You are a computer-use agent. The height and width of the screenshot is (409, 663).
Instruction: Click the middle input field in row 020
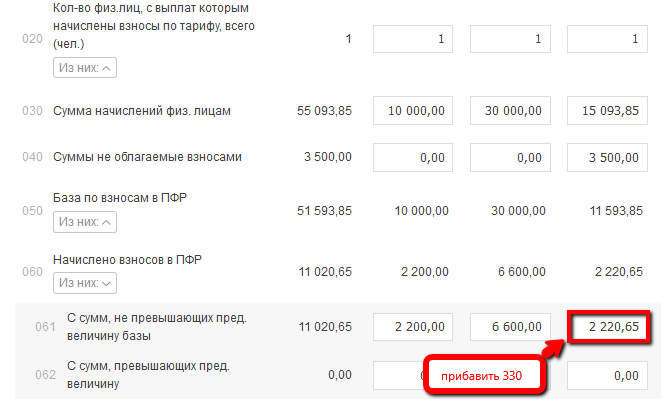click(510, 39)
